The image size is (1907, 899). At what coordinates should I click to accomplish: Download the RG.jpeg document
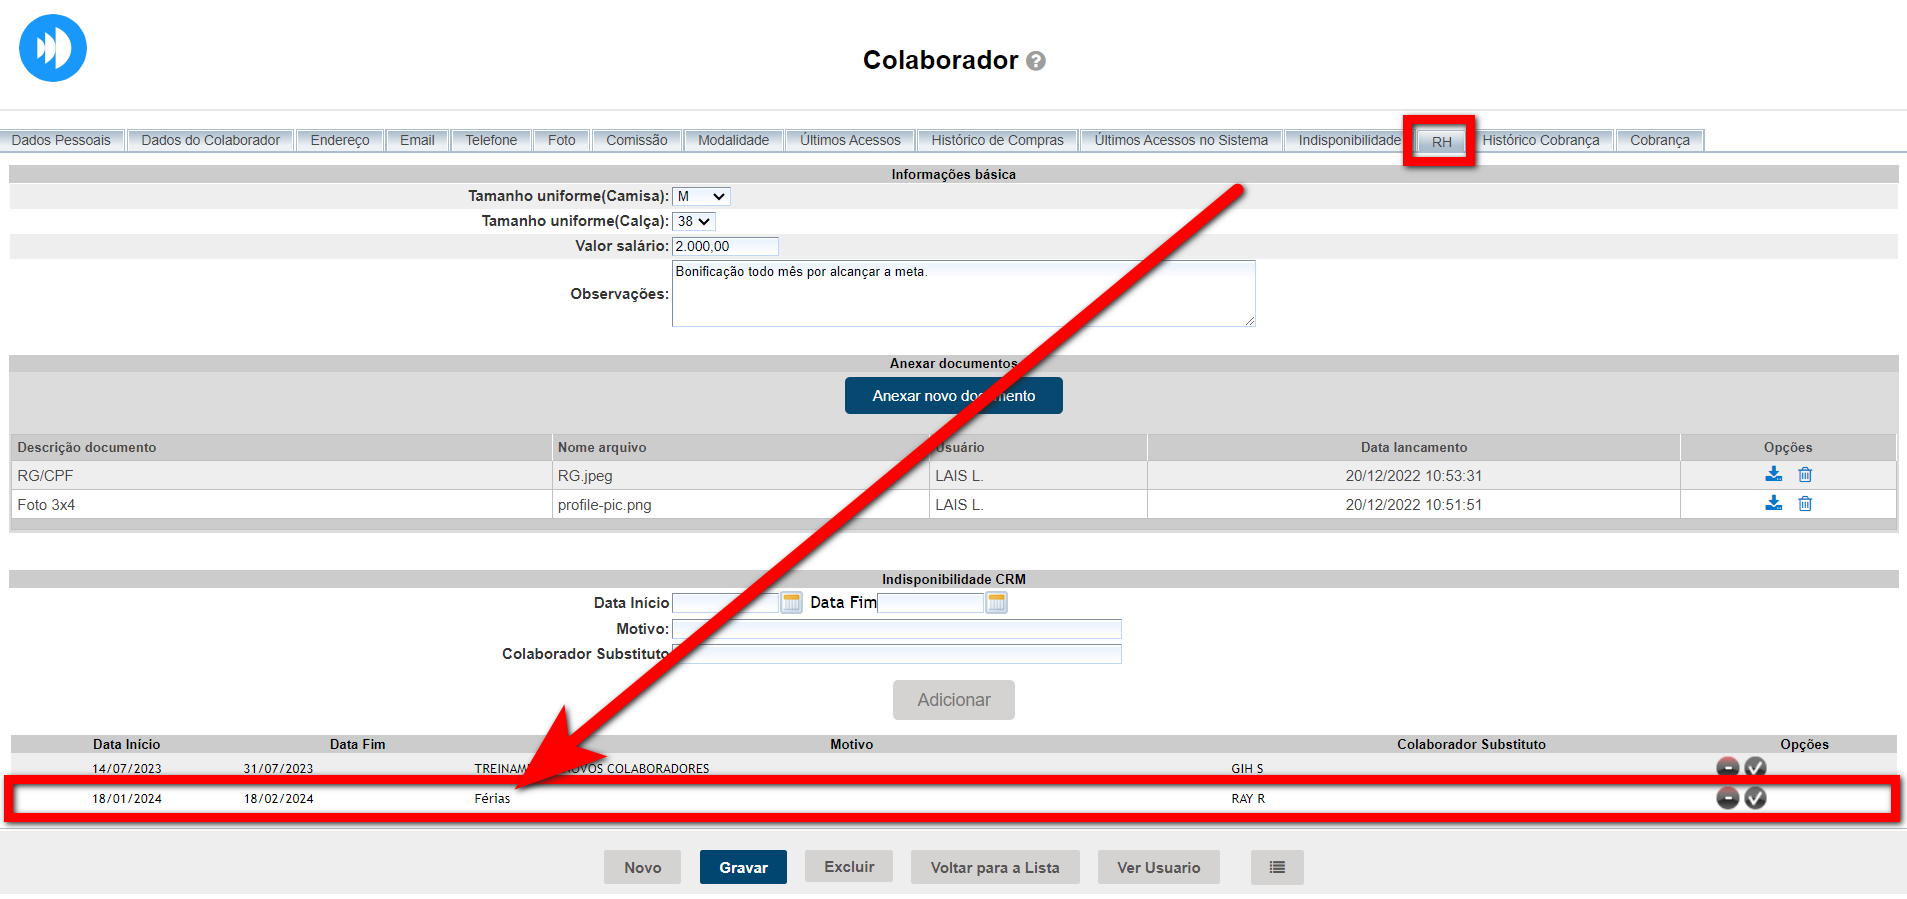1773,475
